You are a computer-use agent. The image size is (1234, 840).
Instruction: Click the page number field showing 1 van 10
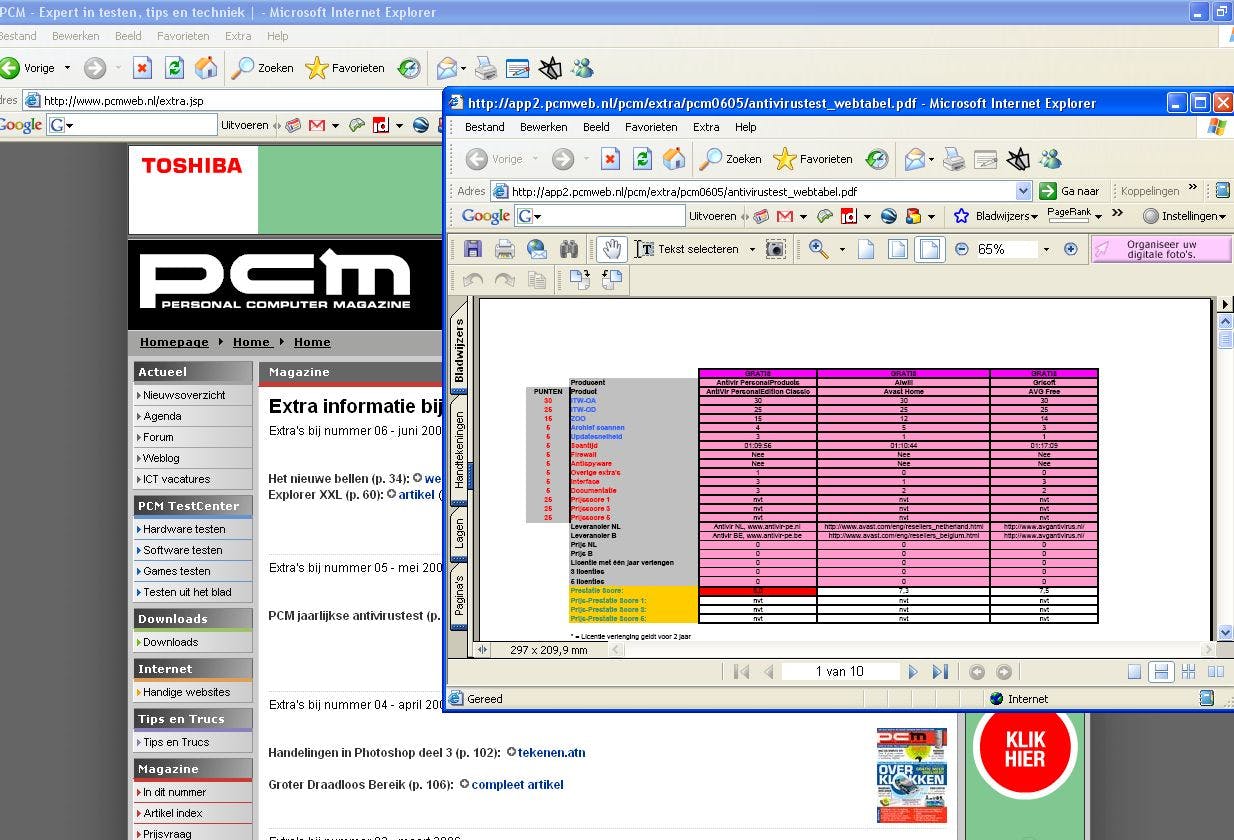(x=841, y=671)
